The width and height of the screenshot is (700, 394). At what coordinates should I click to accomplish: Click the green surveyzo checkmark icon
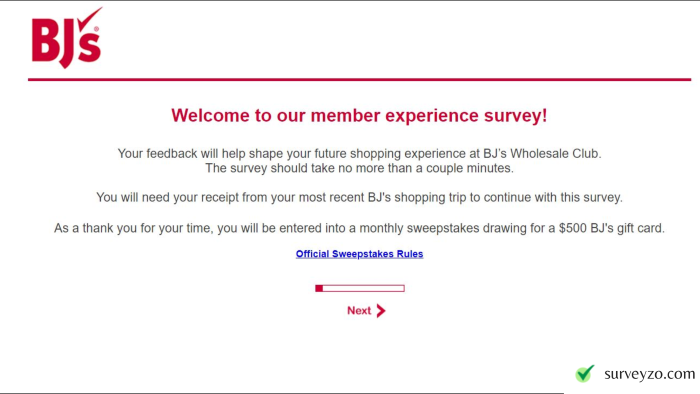tap(585, 373)
